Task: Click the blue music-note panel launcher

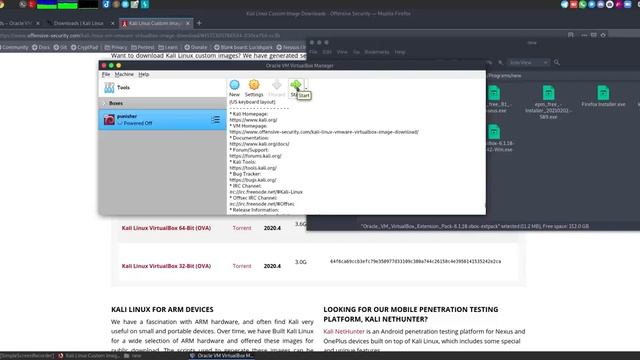Action: (107, 4)
